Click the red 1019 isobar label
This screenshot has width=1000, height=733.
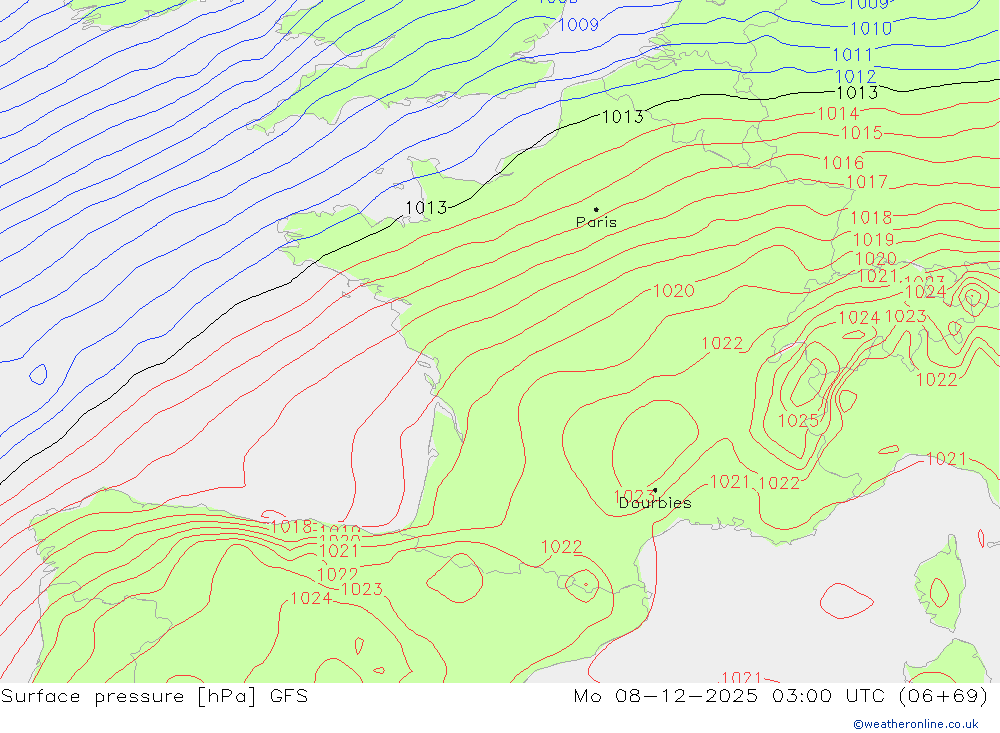(874, 239)
